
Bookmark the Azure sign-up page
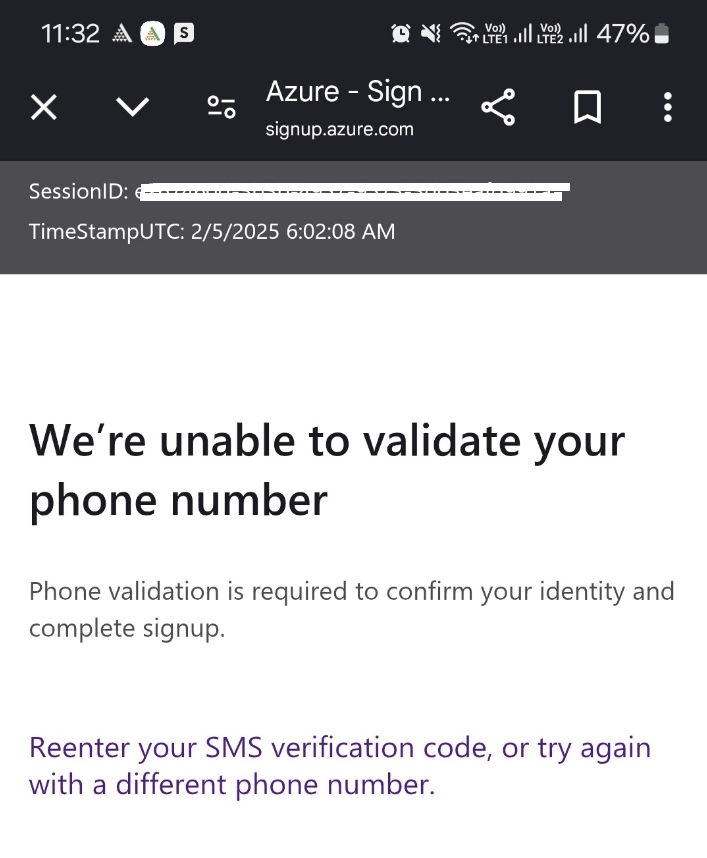pos(587,107)
